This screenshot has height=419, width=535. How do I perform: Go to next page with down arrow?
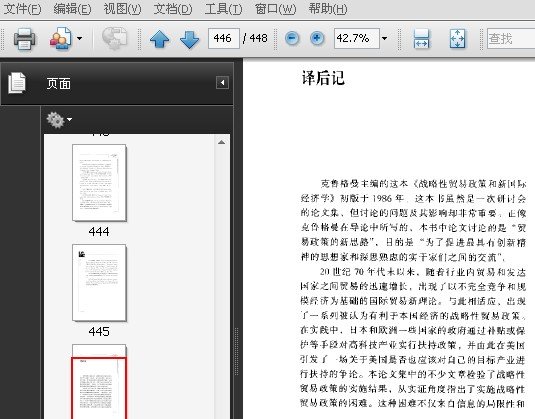(189, 39)
